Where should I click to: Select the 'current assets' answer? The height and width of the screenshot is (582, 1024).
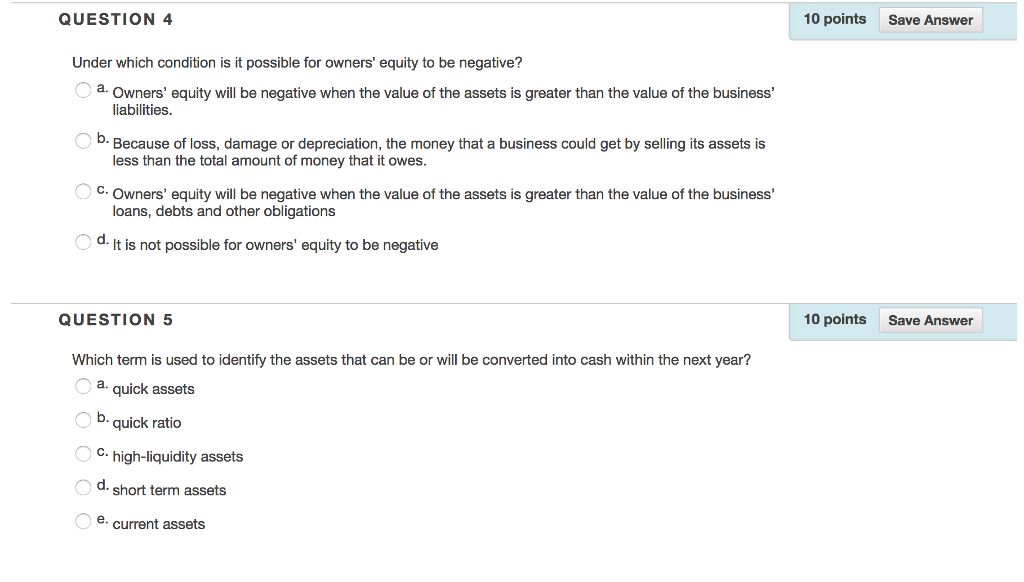click(x=83, y=520)
